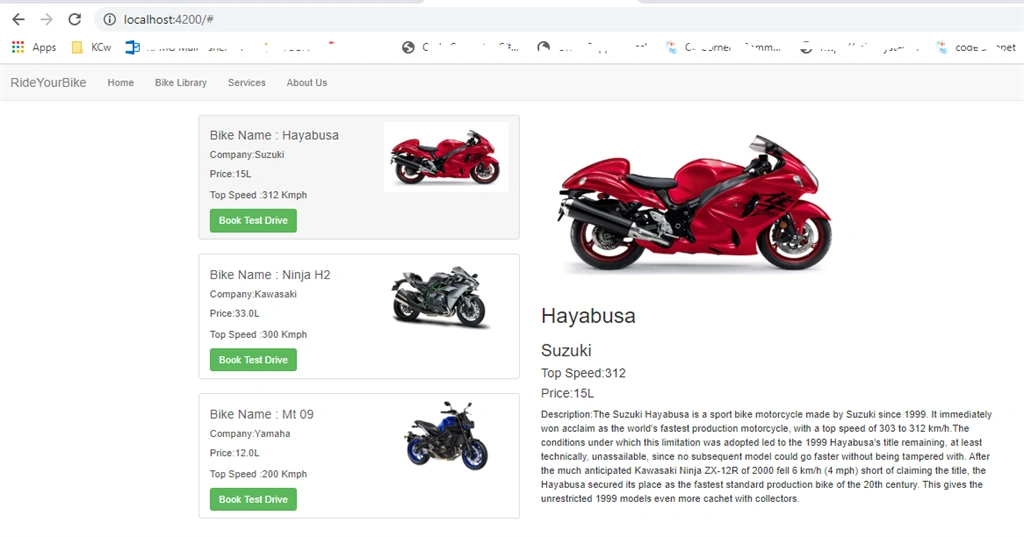
Task: Click 'Top Speed :312 Kmph' text
Action: coord(258,195)
